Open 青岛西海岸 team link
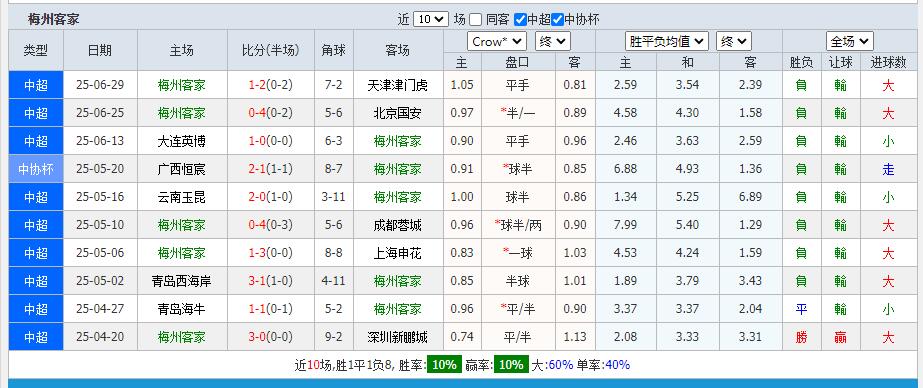923x388 pixels. click(x=182, y=281)
